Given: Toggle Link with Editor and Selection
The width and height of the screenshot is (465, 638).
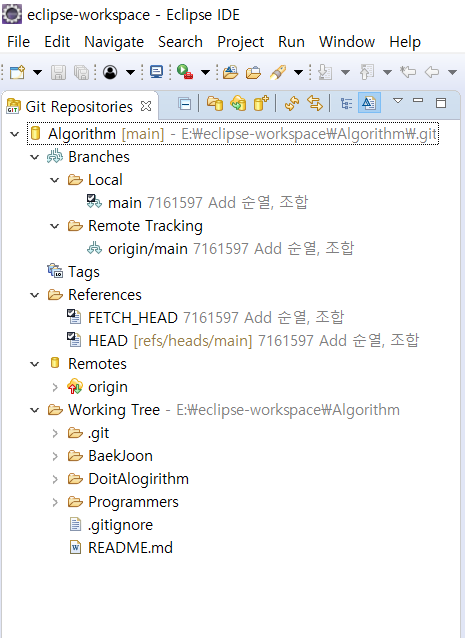Looking at the screenshot, I should 315,103.
